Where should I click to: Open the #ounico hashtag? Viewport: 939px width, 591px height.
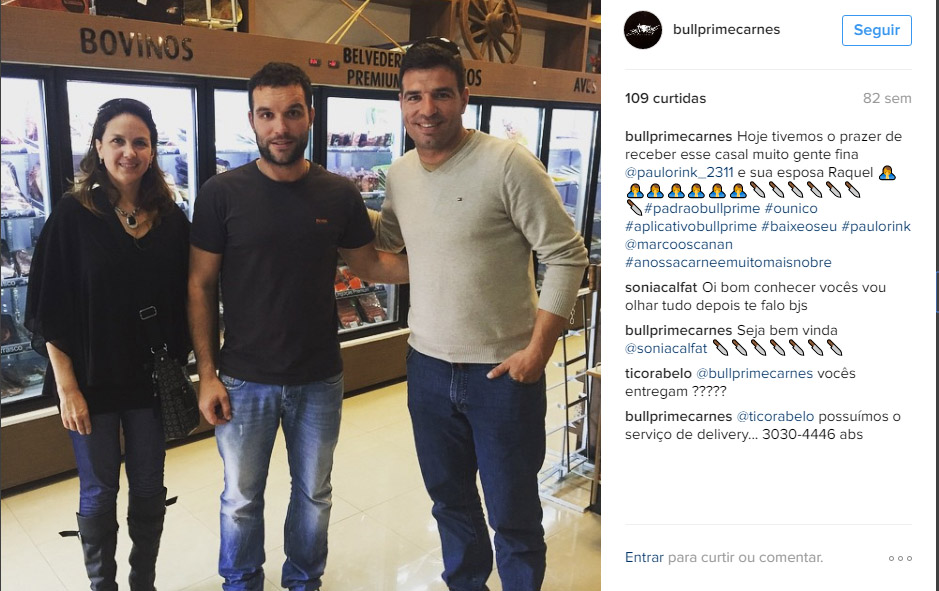(791, 208)
